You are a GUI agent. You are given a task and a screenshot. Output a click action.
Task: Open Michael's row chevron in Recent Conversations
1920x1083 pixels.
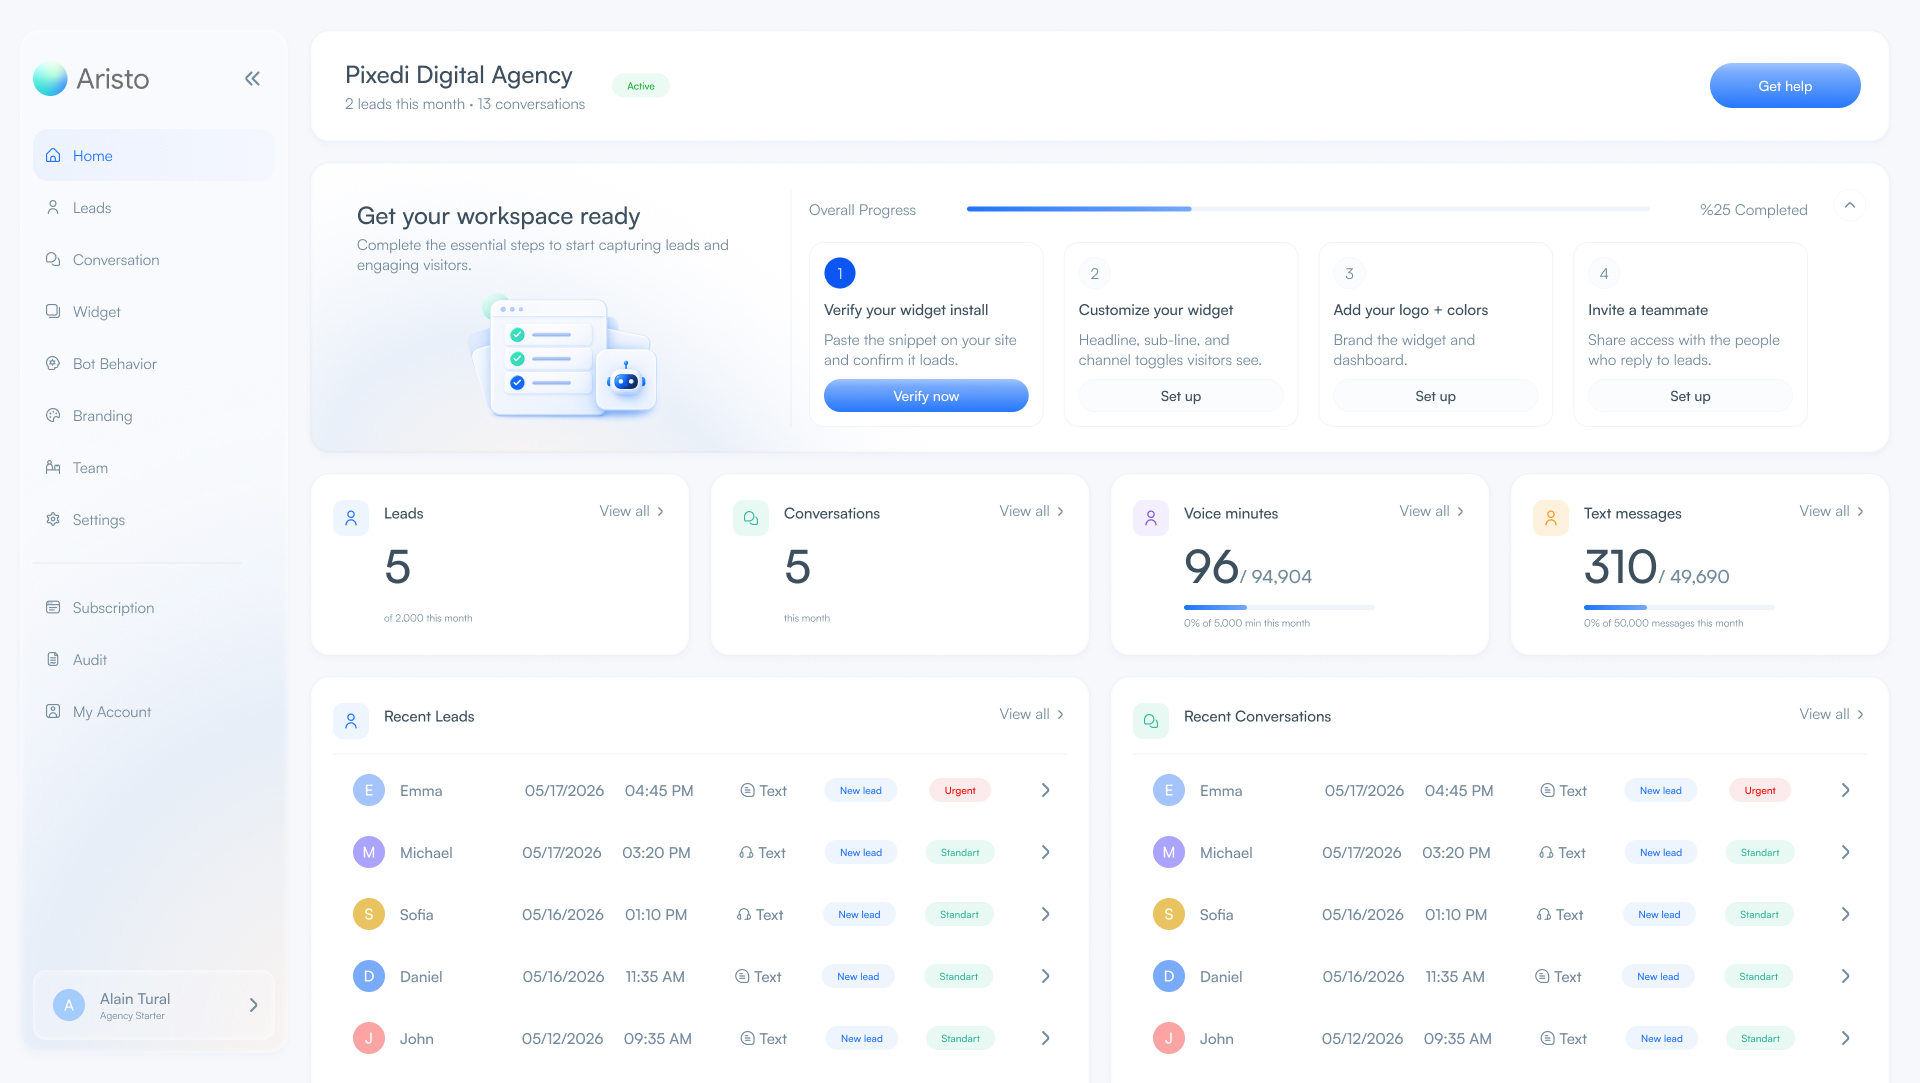tap(1845, 853)
